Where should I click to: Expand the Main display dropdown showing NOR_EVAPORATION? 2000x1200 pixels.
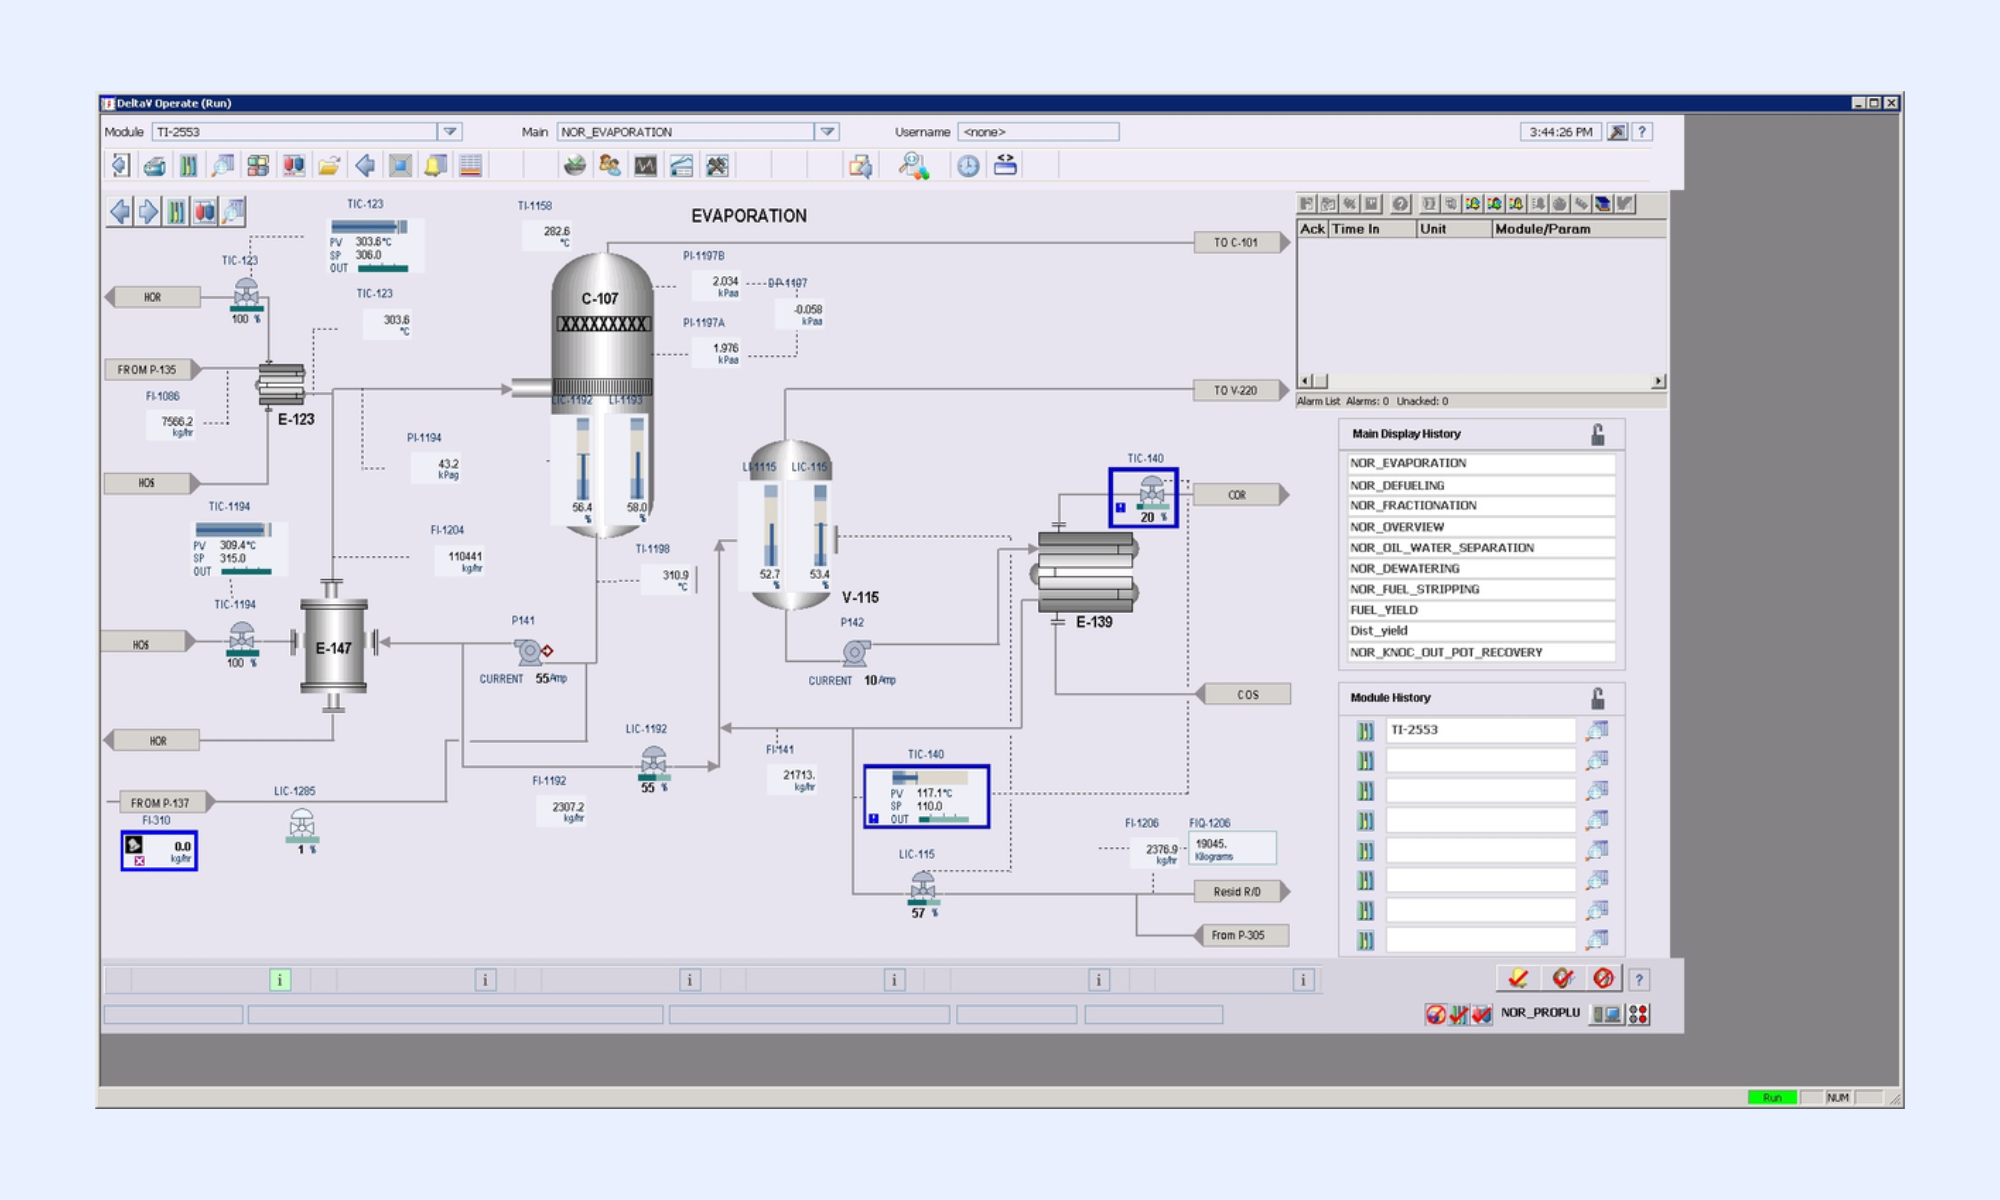click(827, 132)
